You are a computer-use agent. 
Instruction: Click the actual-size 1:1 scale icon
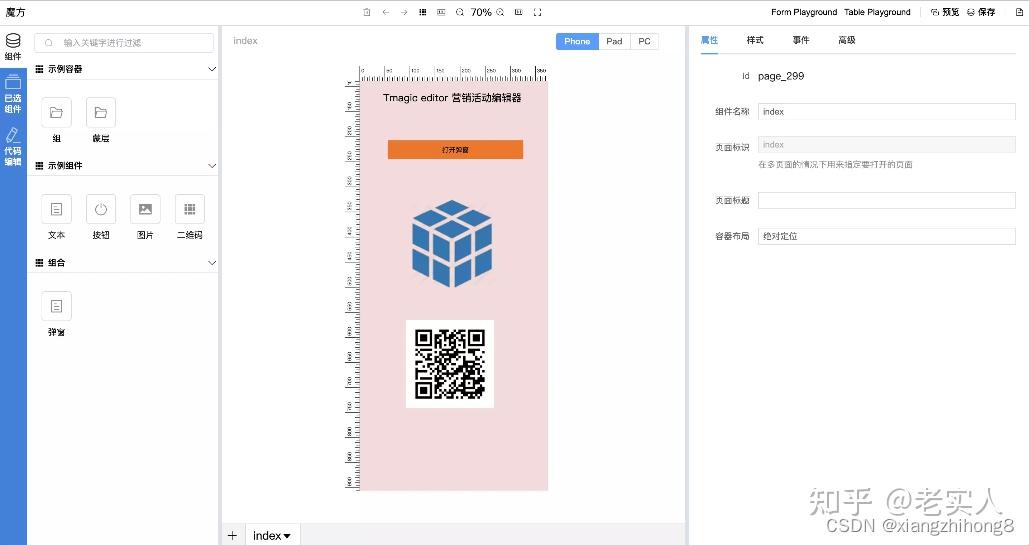[518, 12]
